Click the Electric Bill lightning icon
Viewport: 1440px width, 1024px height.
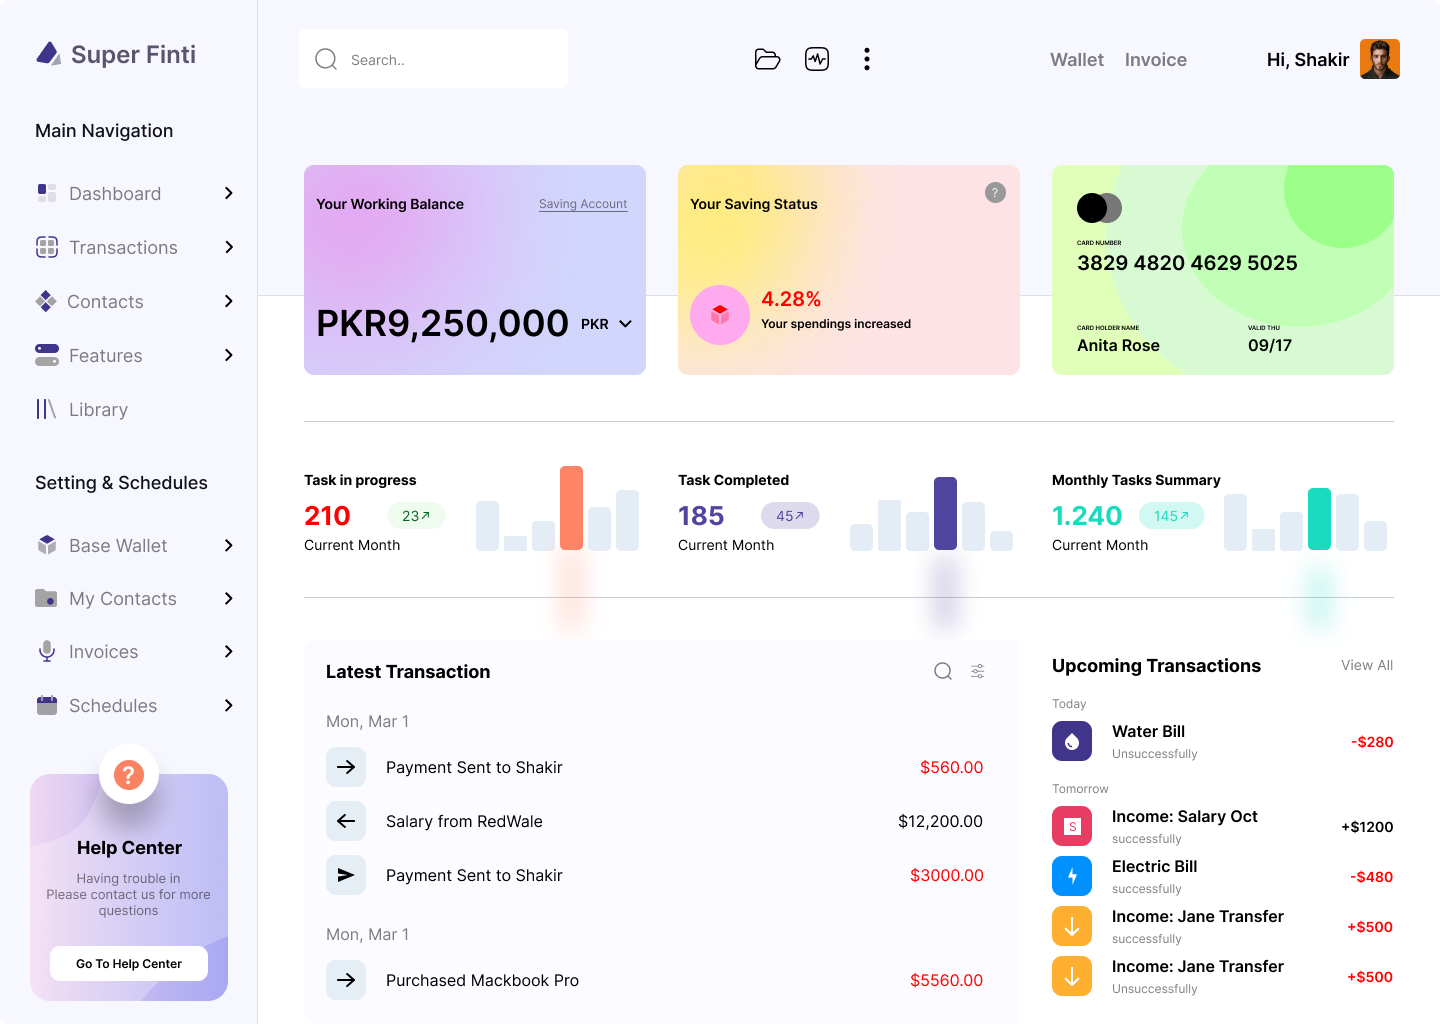click(x=1072, y=877)
